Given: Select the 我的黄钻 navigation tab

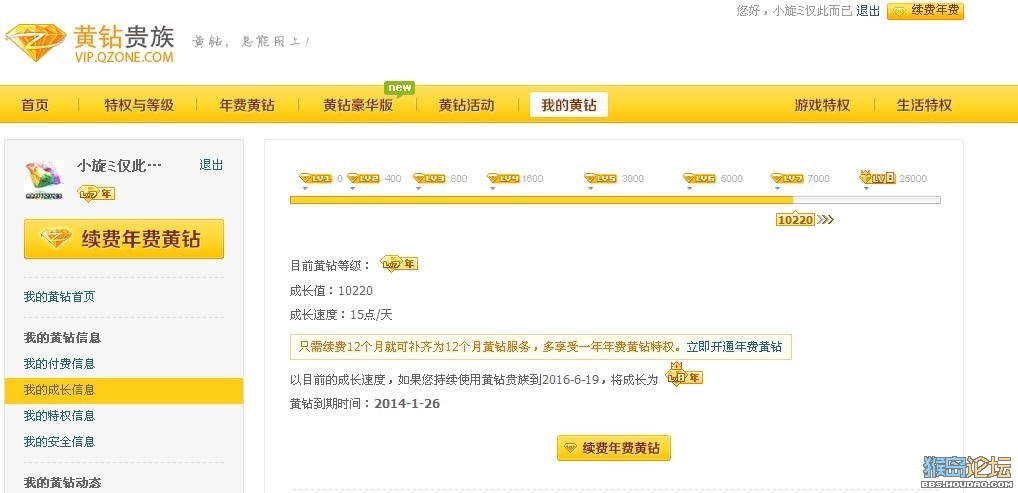Looking at the screenshot, I should click(x=569, y=105).
